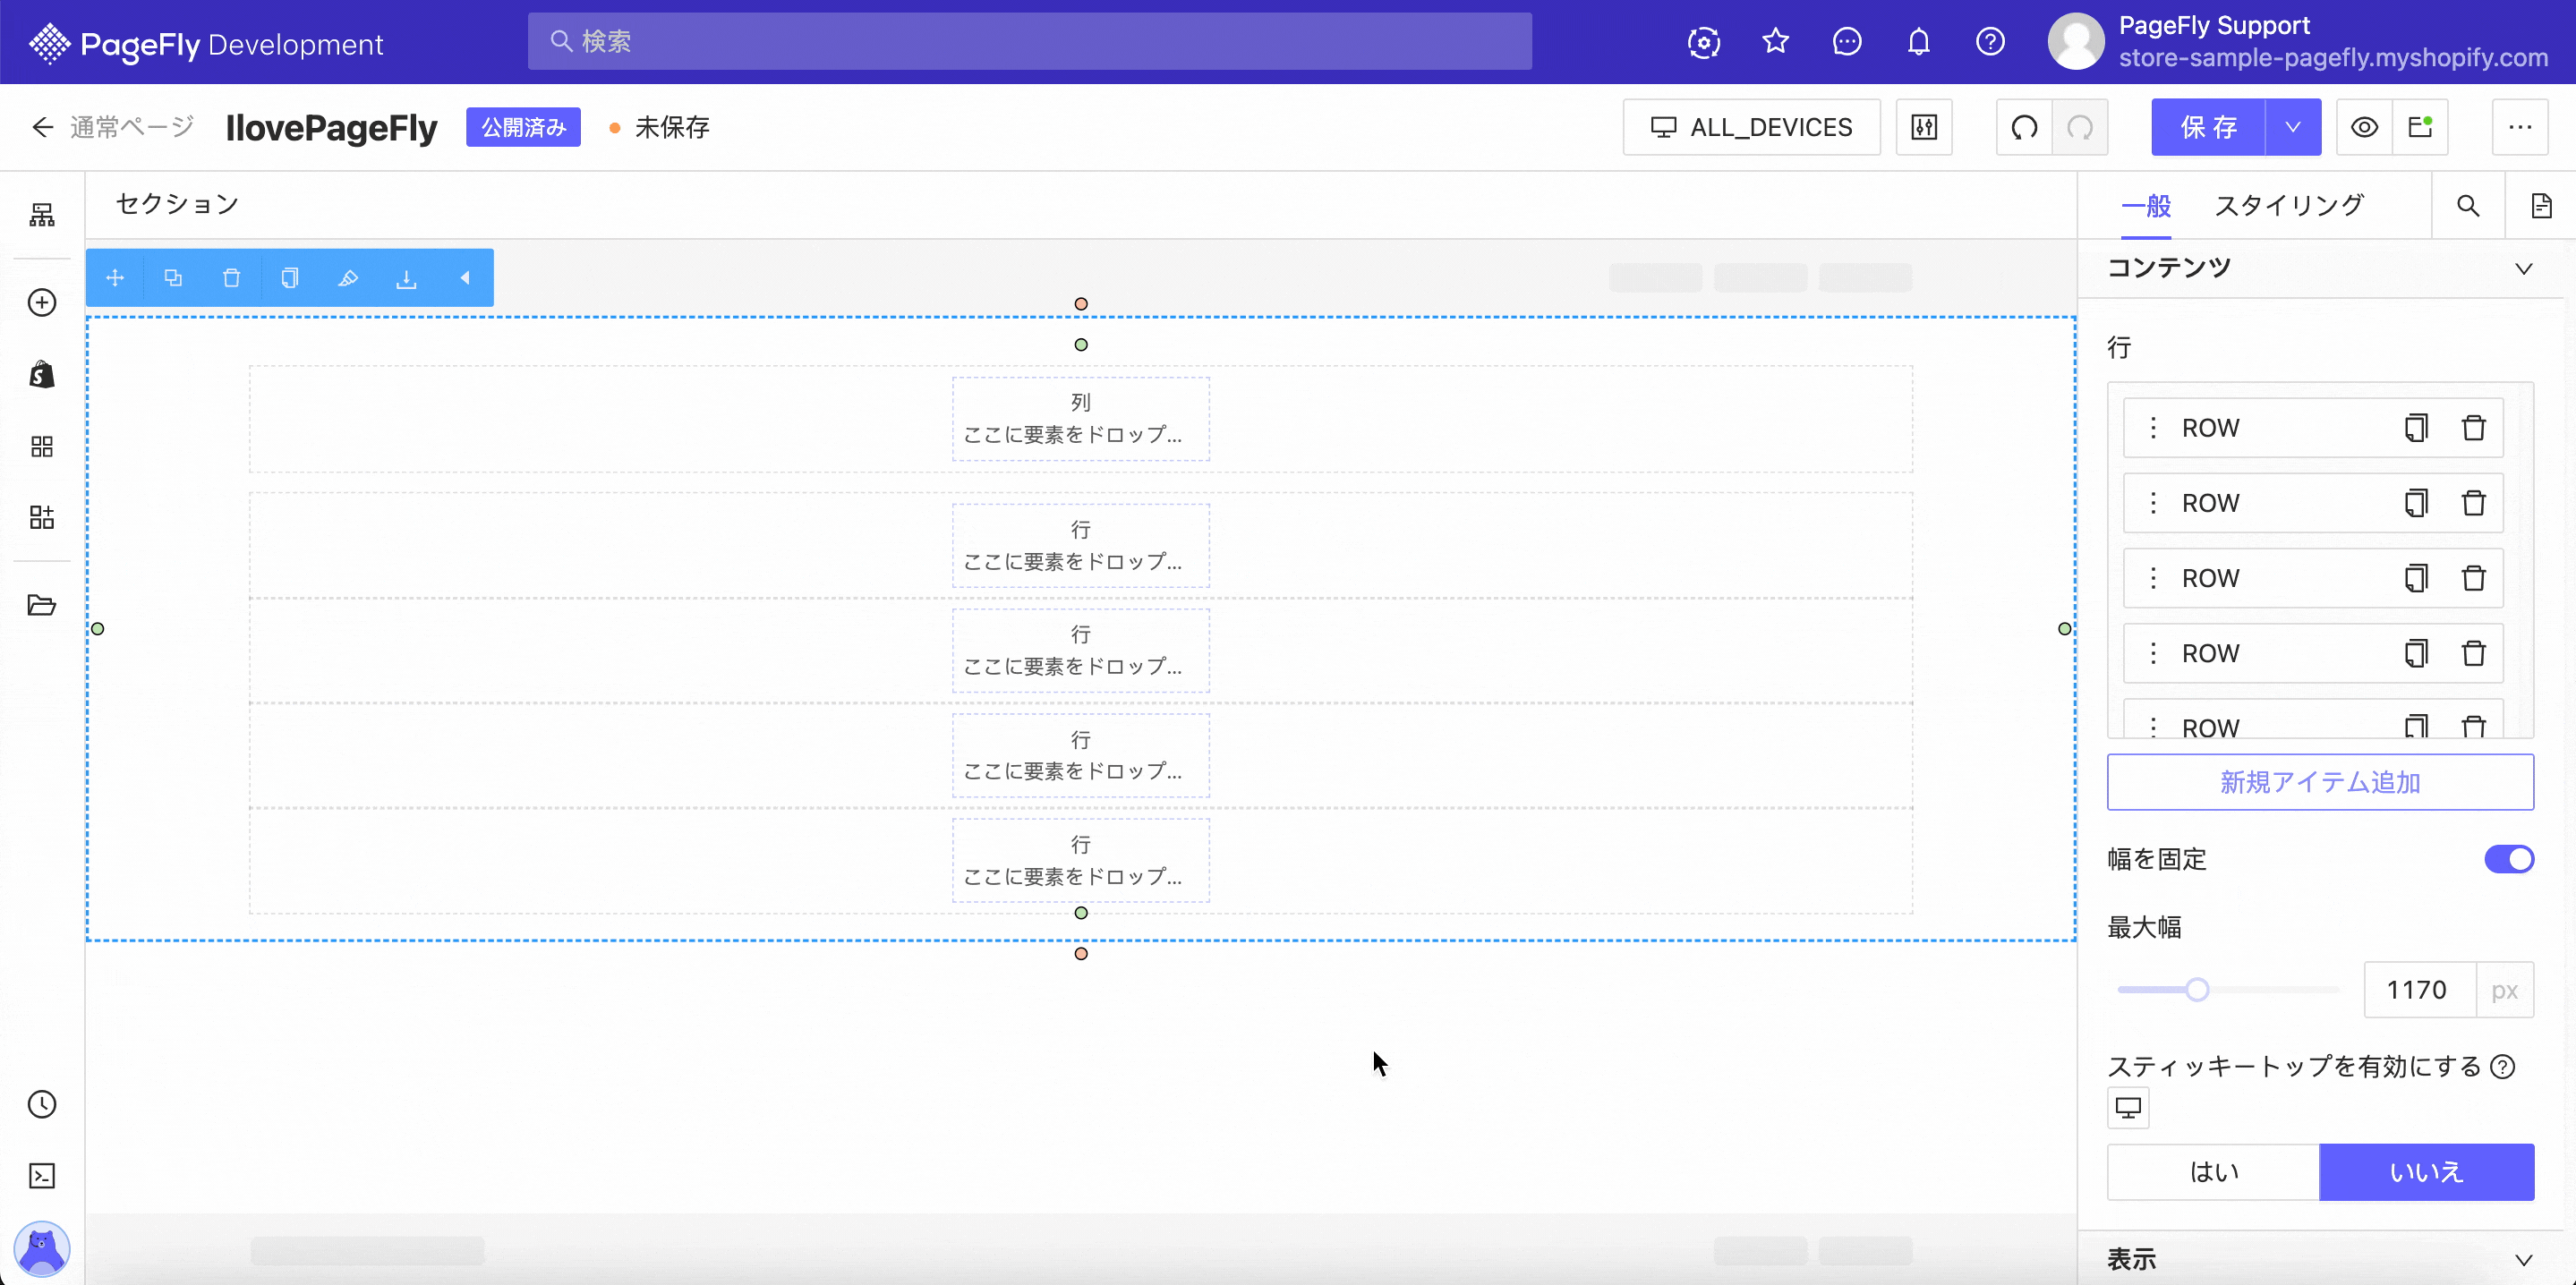Image resolution: width=2576 pixels, height=1285 pixels.
Task: Select いいえ for sticky top
Action: click(x=2427, y=1172)
